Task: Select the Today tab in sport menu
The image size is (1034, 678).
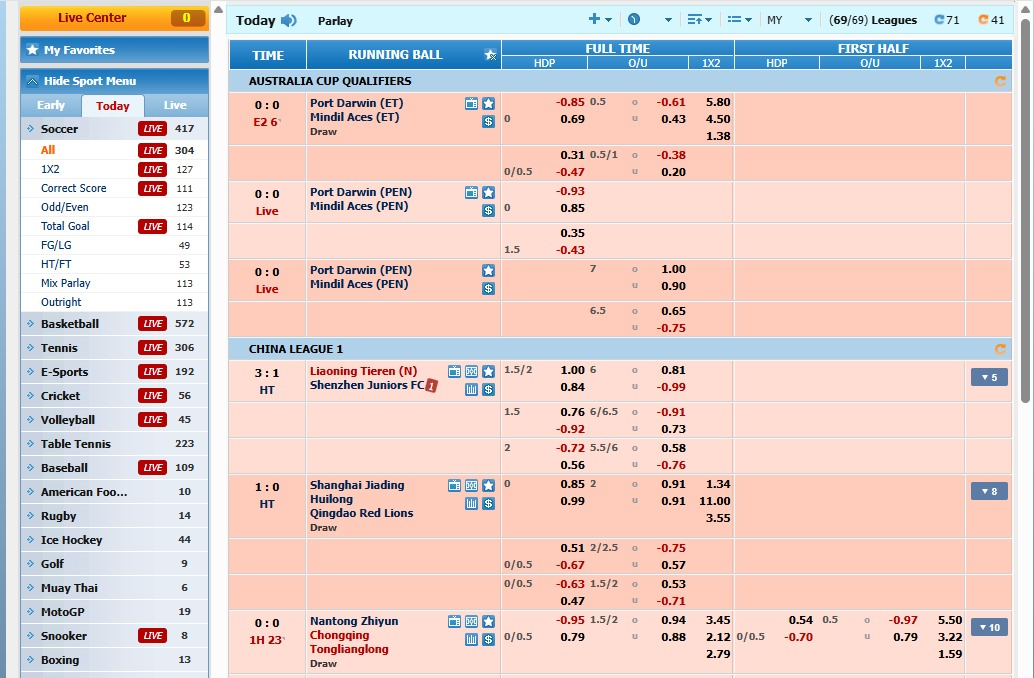Action: [x=113, y=106]
